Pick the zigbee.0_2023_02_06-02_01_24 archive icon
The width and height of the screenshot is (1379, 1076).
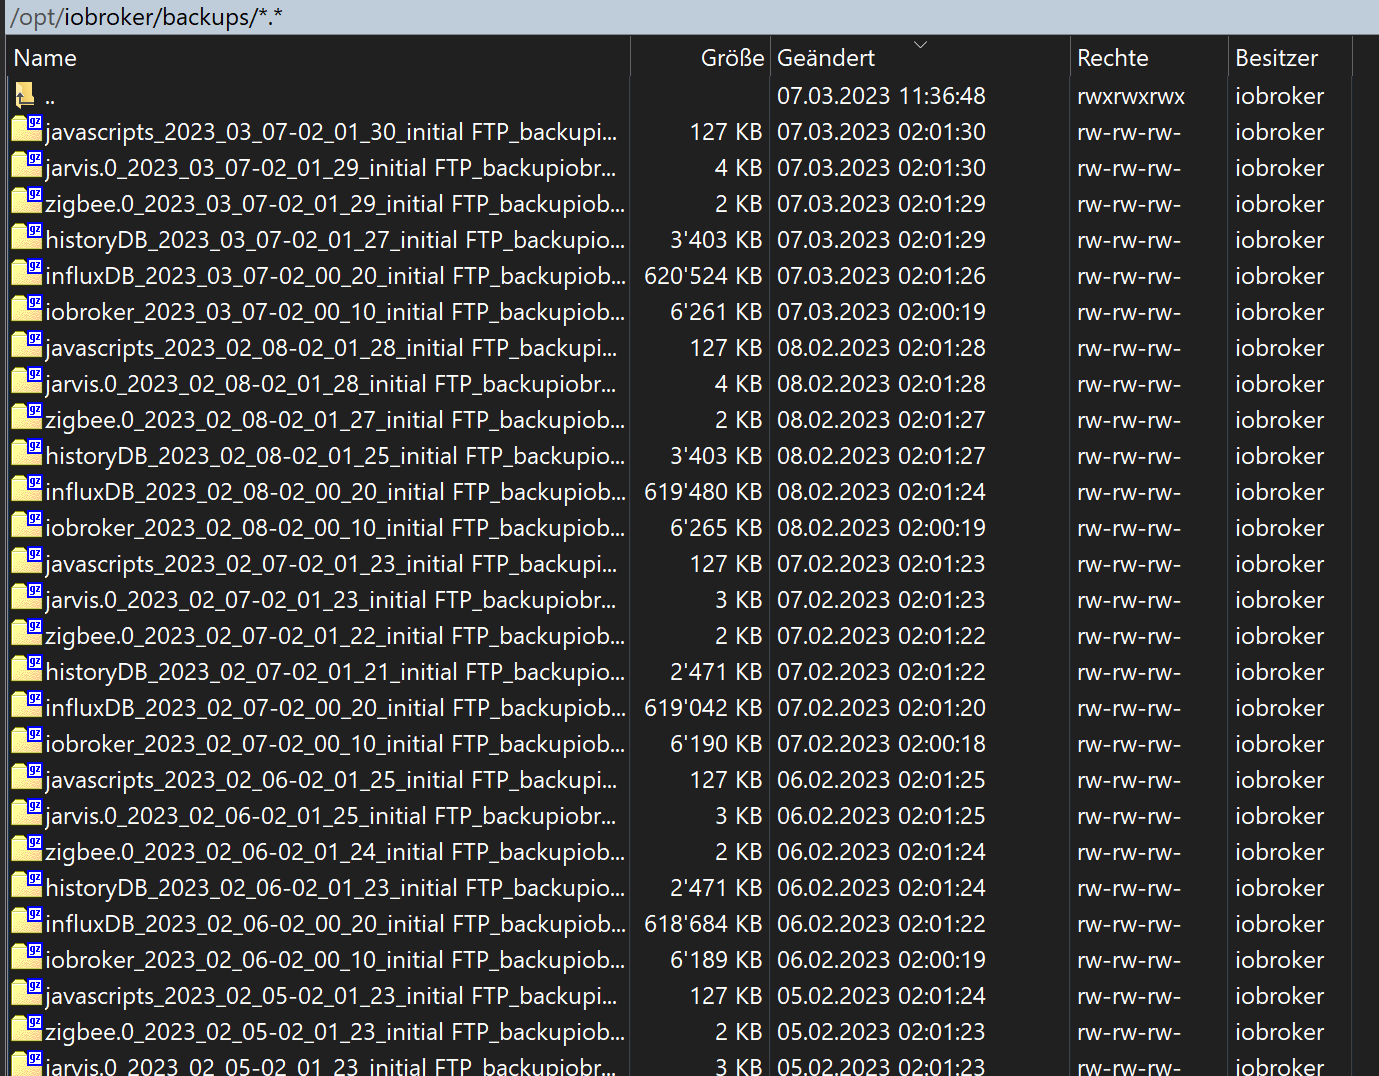(27, 850)
